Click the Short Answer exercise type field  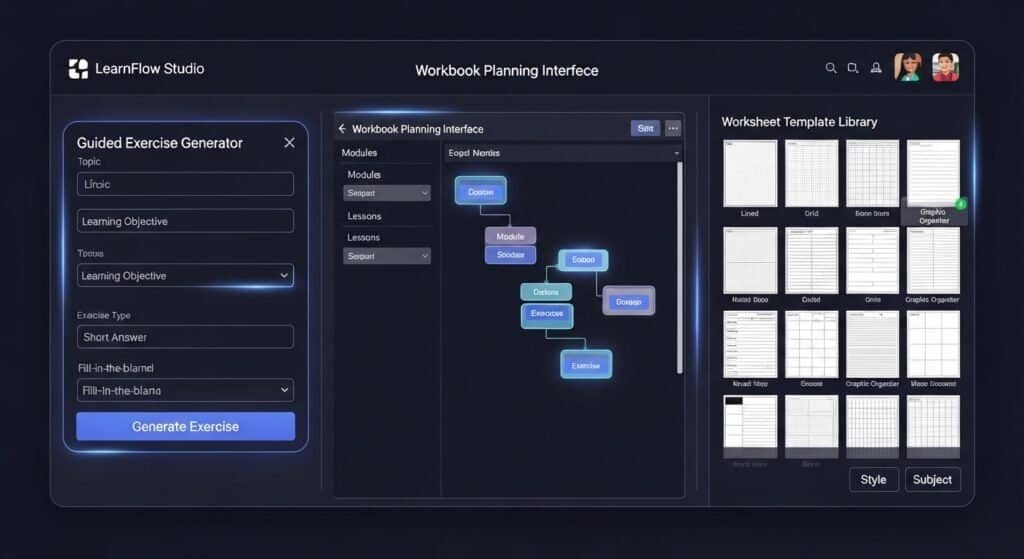tap(185, 337)
